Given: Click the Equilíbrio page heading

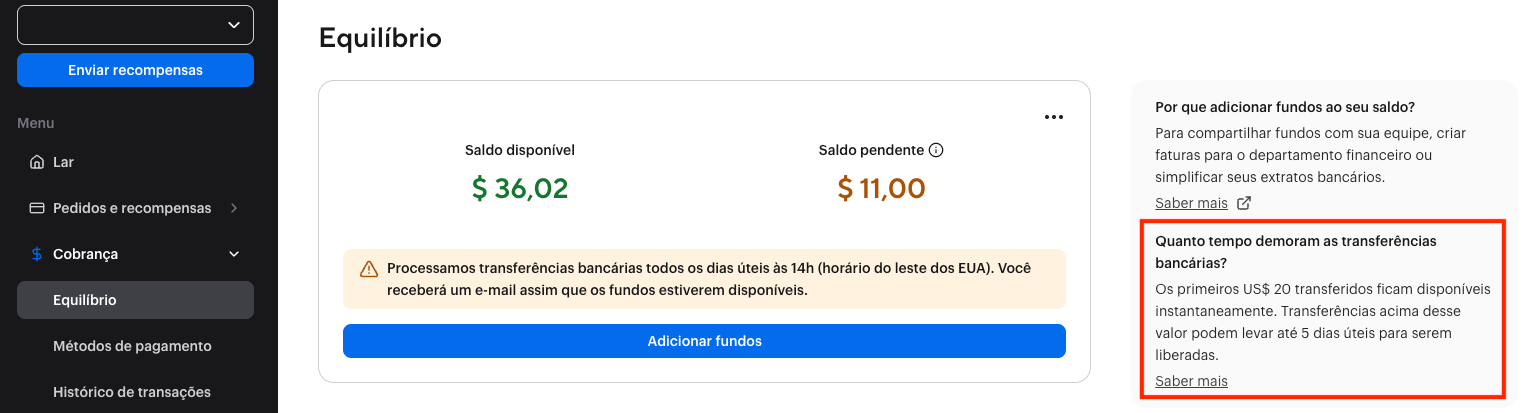Looking at the screenshot, I should pyautogui.click(x=380, y=39).
